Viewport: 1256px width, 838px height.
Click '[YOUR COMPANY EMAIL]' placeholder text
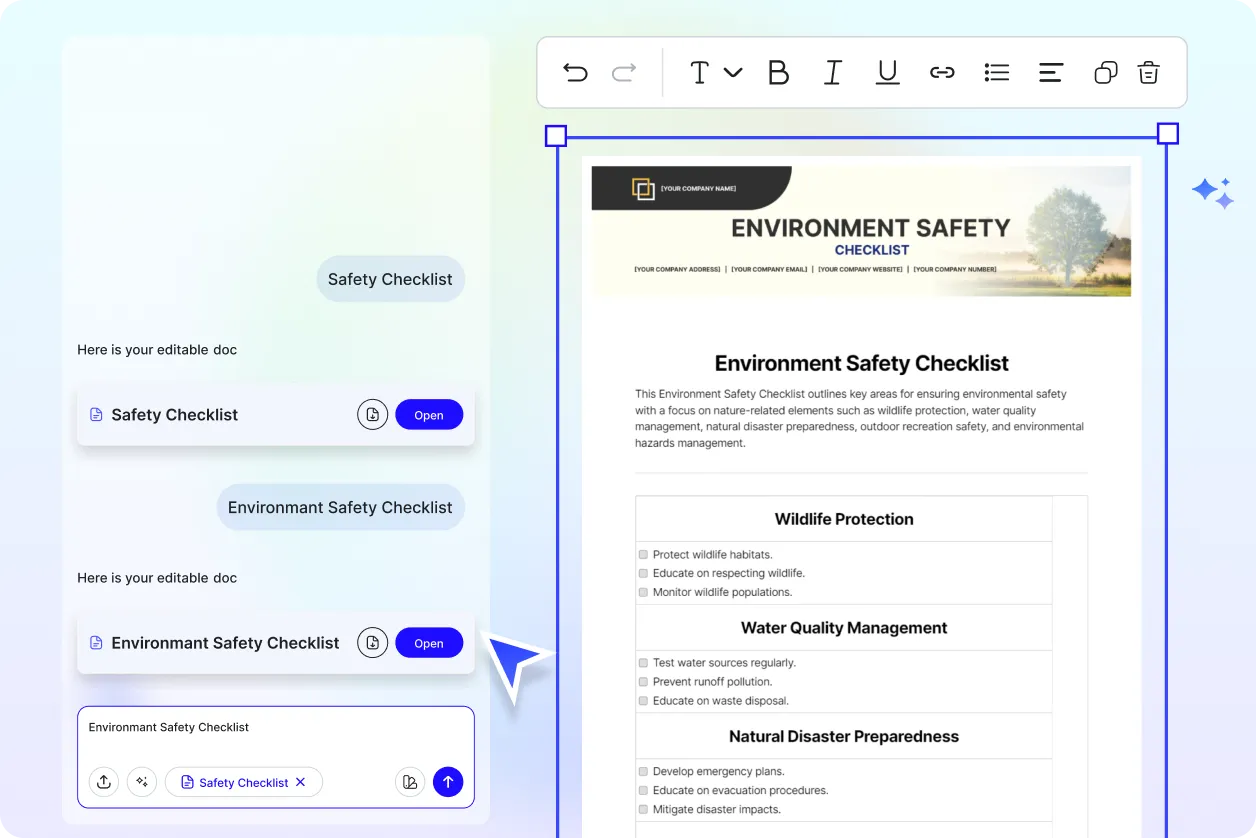coord(769,269)
